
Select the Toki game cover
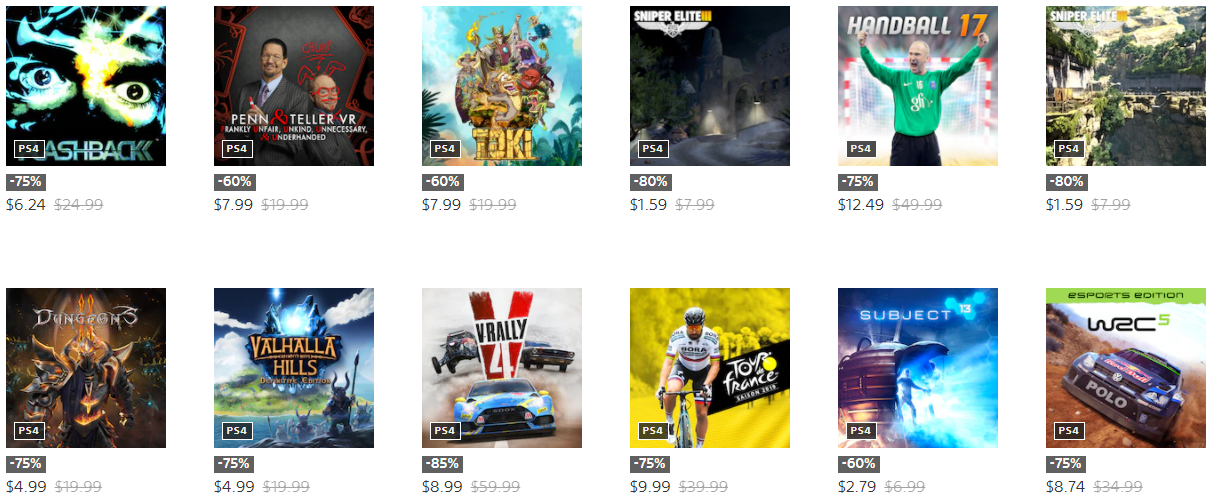tap(502, 86)
